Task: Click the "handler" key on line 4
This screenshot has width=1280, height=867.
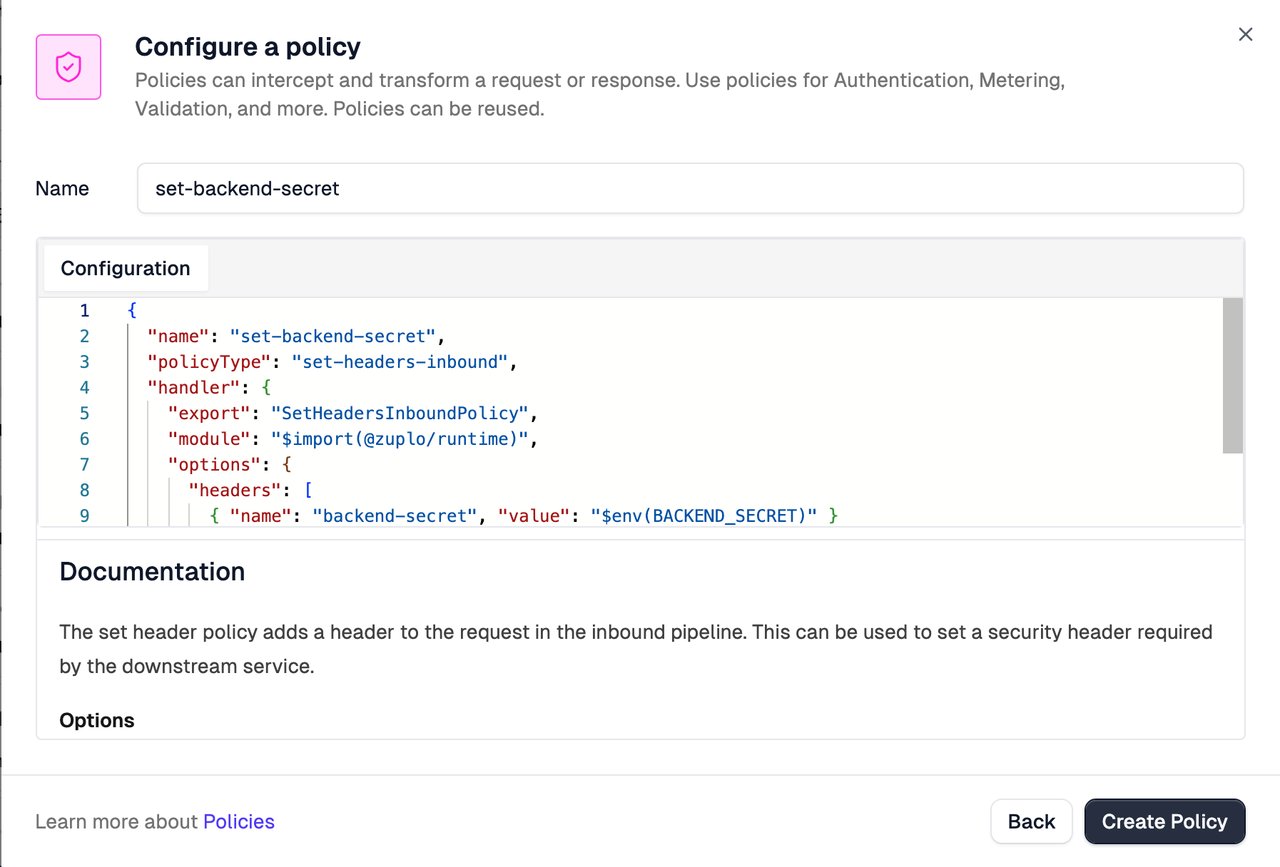Action: [193, 387]
